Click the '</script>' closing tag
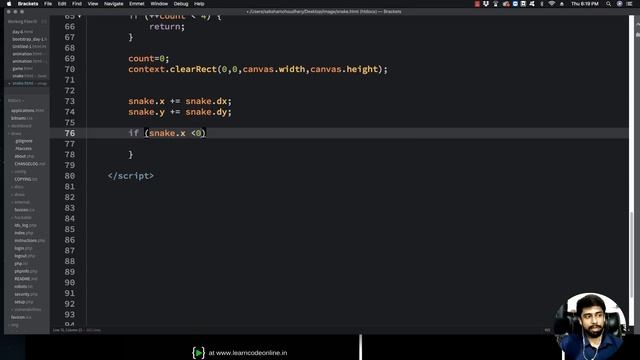Image resolution: width=640 pixels, height=360 pixels. pyautogui.click(x=131, y=176)
